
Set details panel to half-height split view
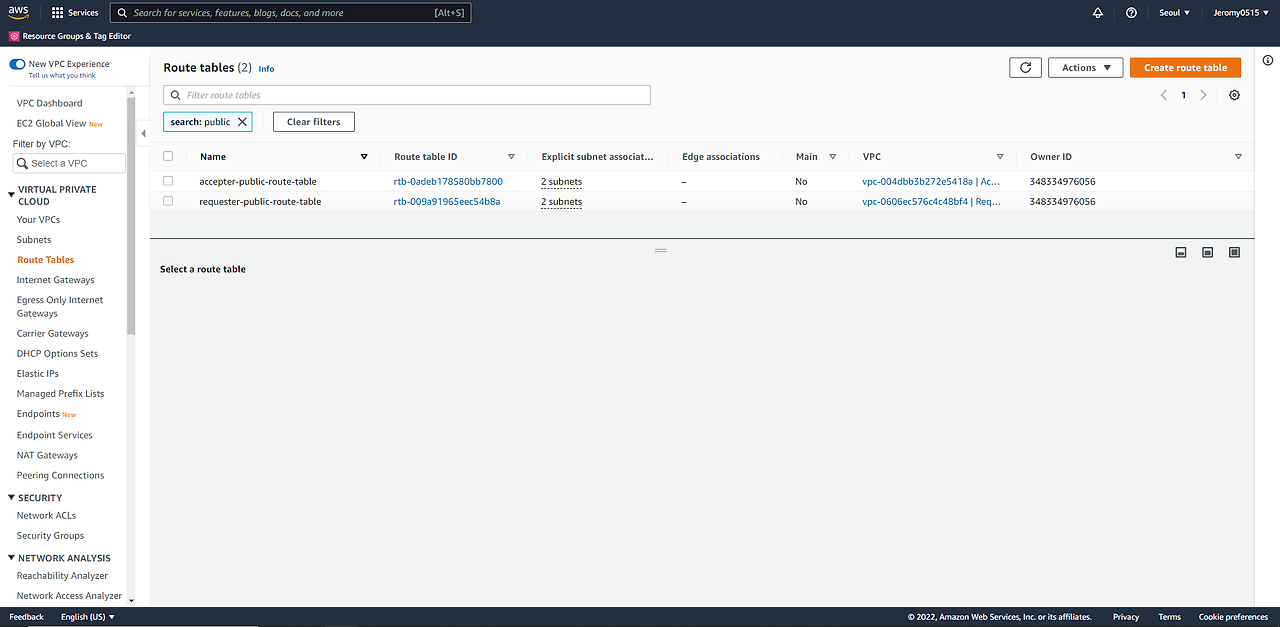coord(1207,253)
